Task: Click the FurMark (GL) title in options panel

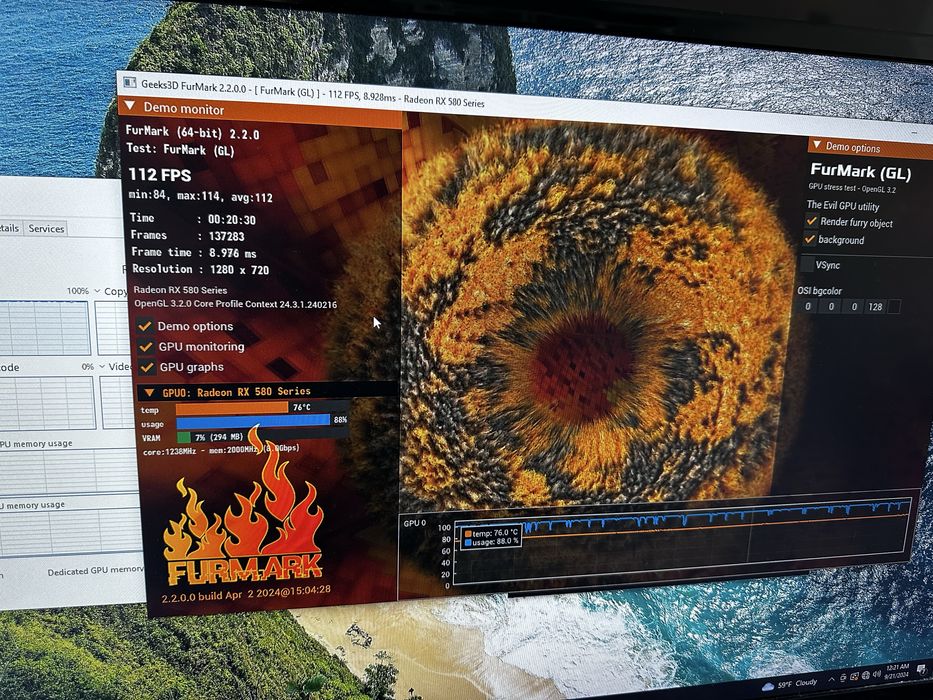Action: click(x=860, y=172)
